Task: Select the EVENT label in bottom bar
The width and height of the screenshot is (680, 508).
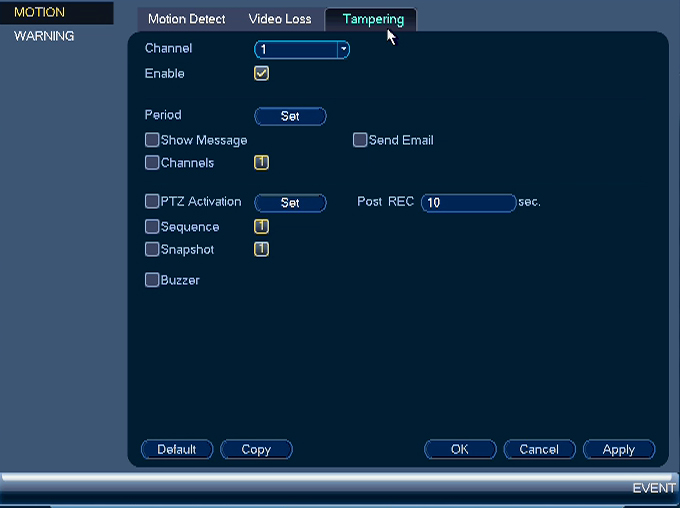Action: (x=654, y=488)
